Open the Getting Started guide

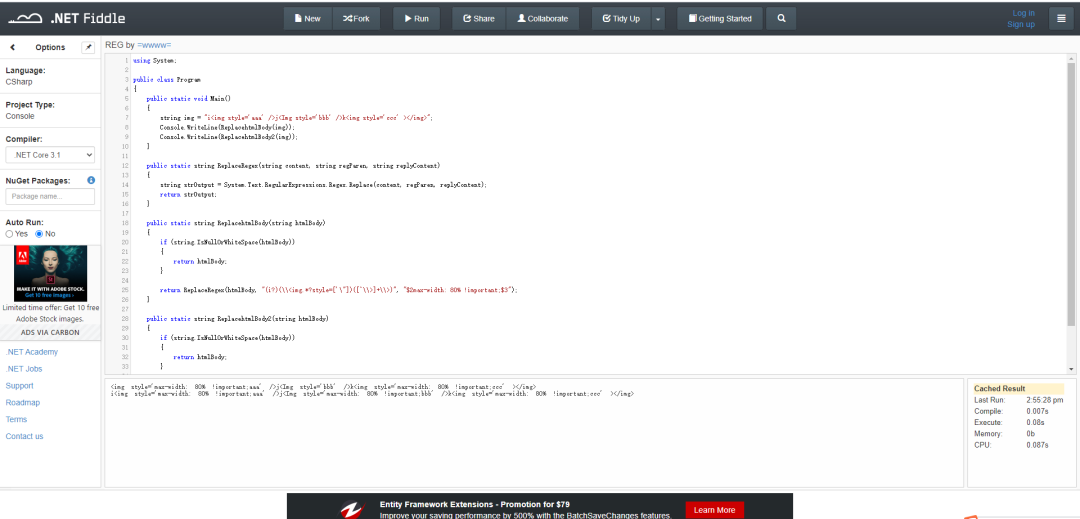click(x=719, y=18)
